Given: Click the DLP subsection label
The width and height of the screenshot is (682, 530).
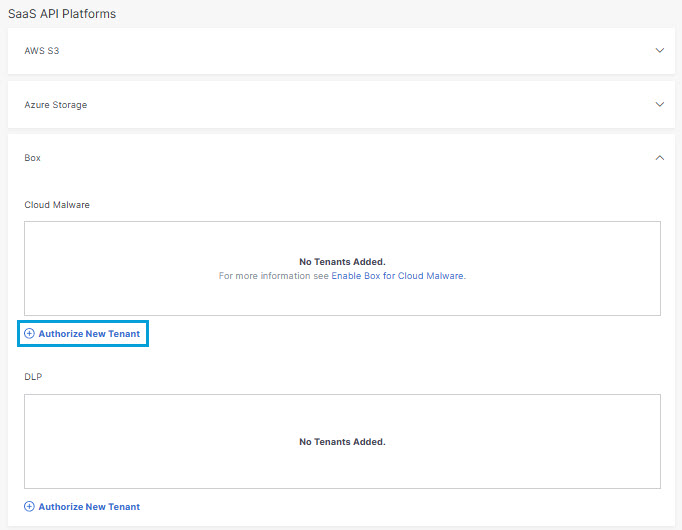Looking at the screenshot, I should pyautogui.click(x=33, y=377).
